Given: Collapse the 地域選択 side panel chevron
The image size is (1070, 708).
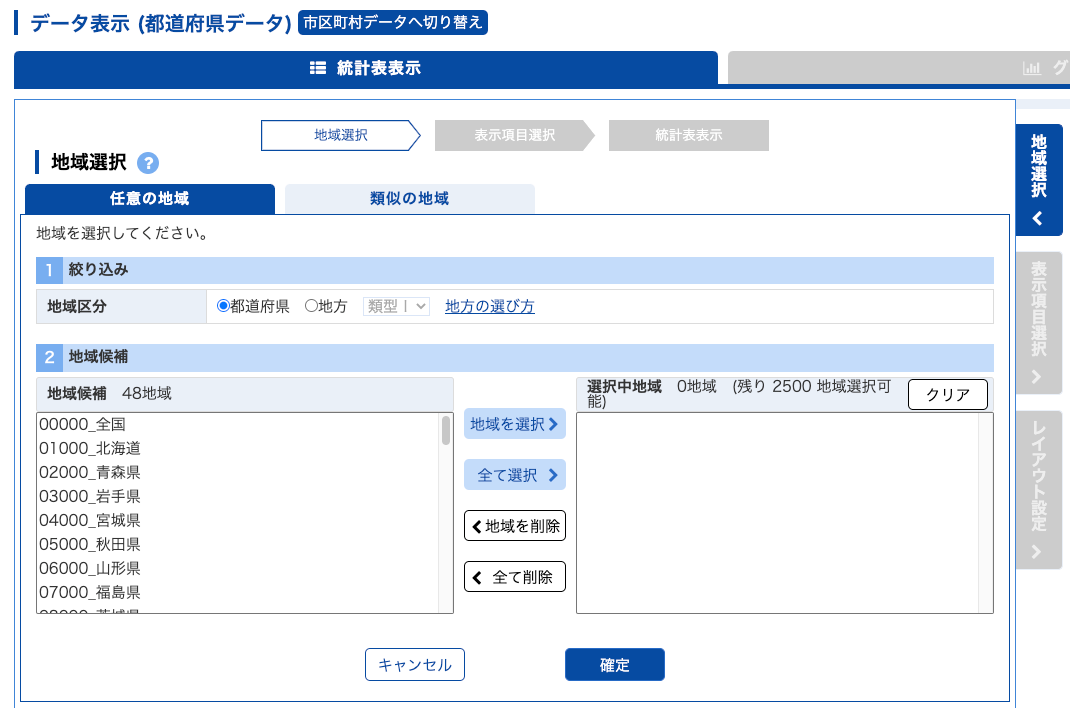Looking at the screenshot, I should click(x=1037, y=218).
